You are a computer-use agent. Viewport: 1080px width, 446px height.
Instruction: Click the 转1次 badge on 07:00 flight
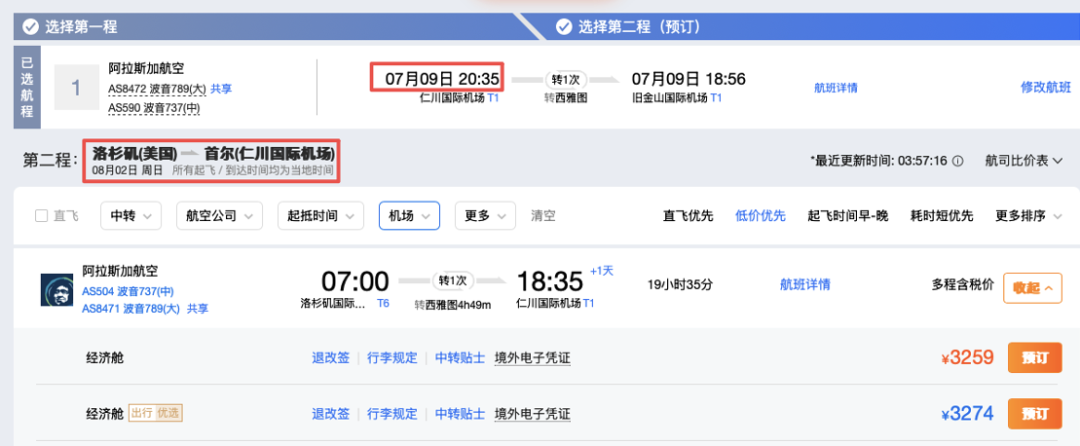tap(453, 280)
